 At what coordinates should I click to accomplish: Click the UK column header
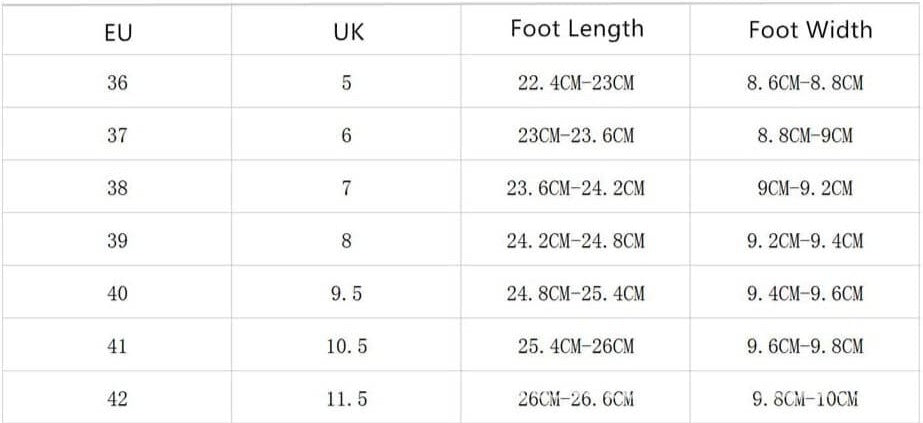pos(347,31)
